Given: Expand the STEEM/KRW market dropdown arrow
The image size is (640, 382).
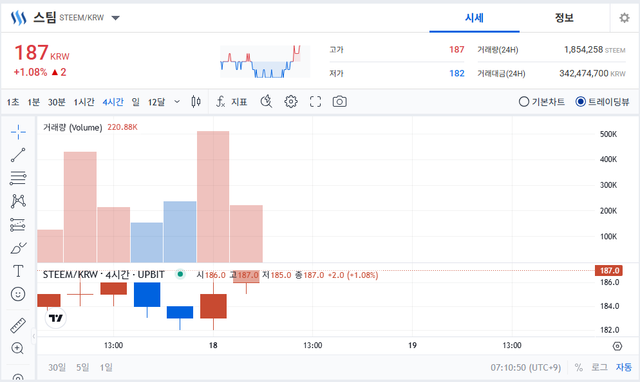Looking at the screenshot, I should [x=116, y=18].
